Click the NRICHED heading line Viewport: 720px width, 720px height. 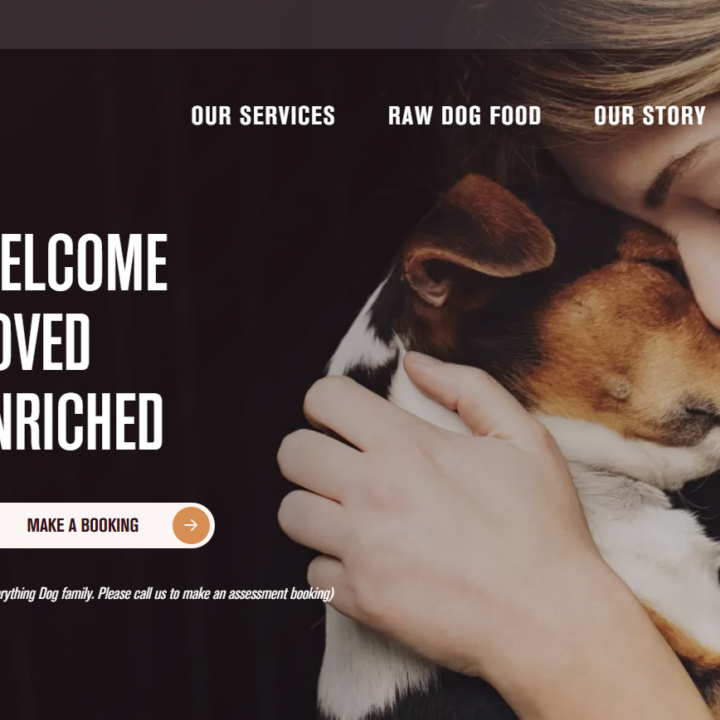pos(81,421)
